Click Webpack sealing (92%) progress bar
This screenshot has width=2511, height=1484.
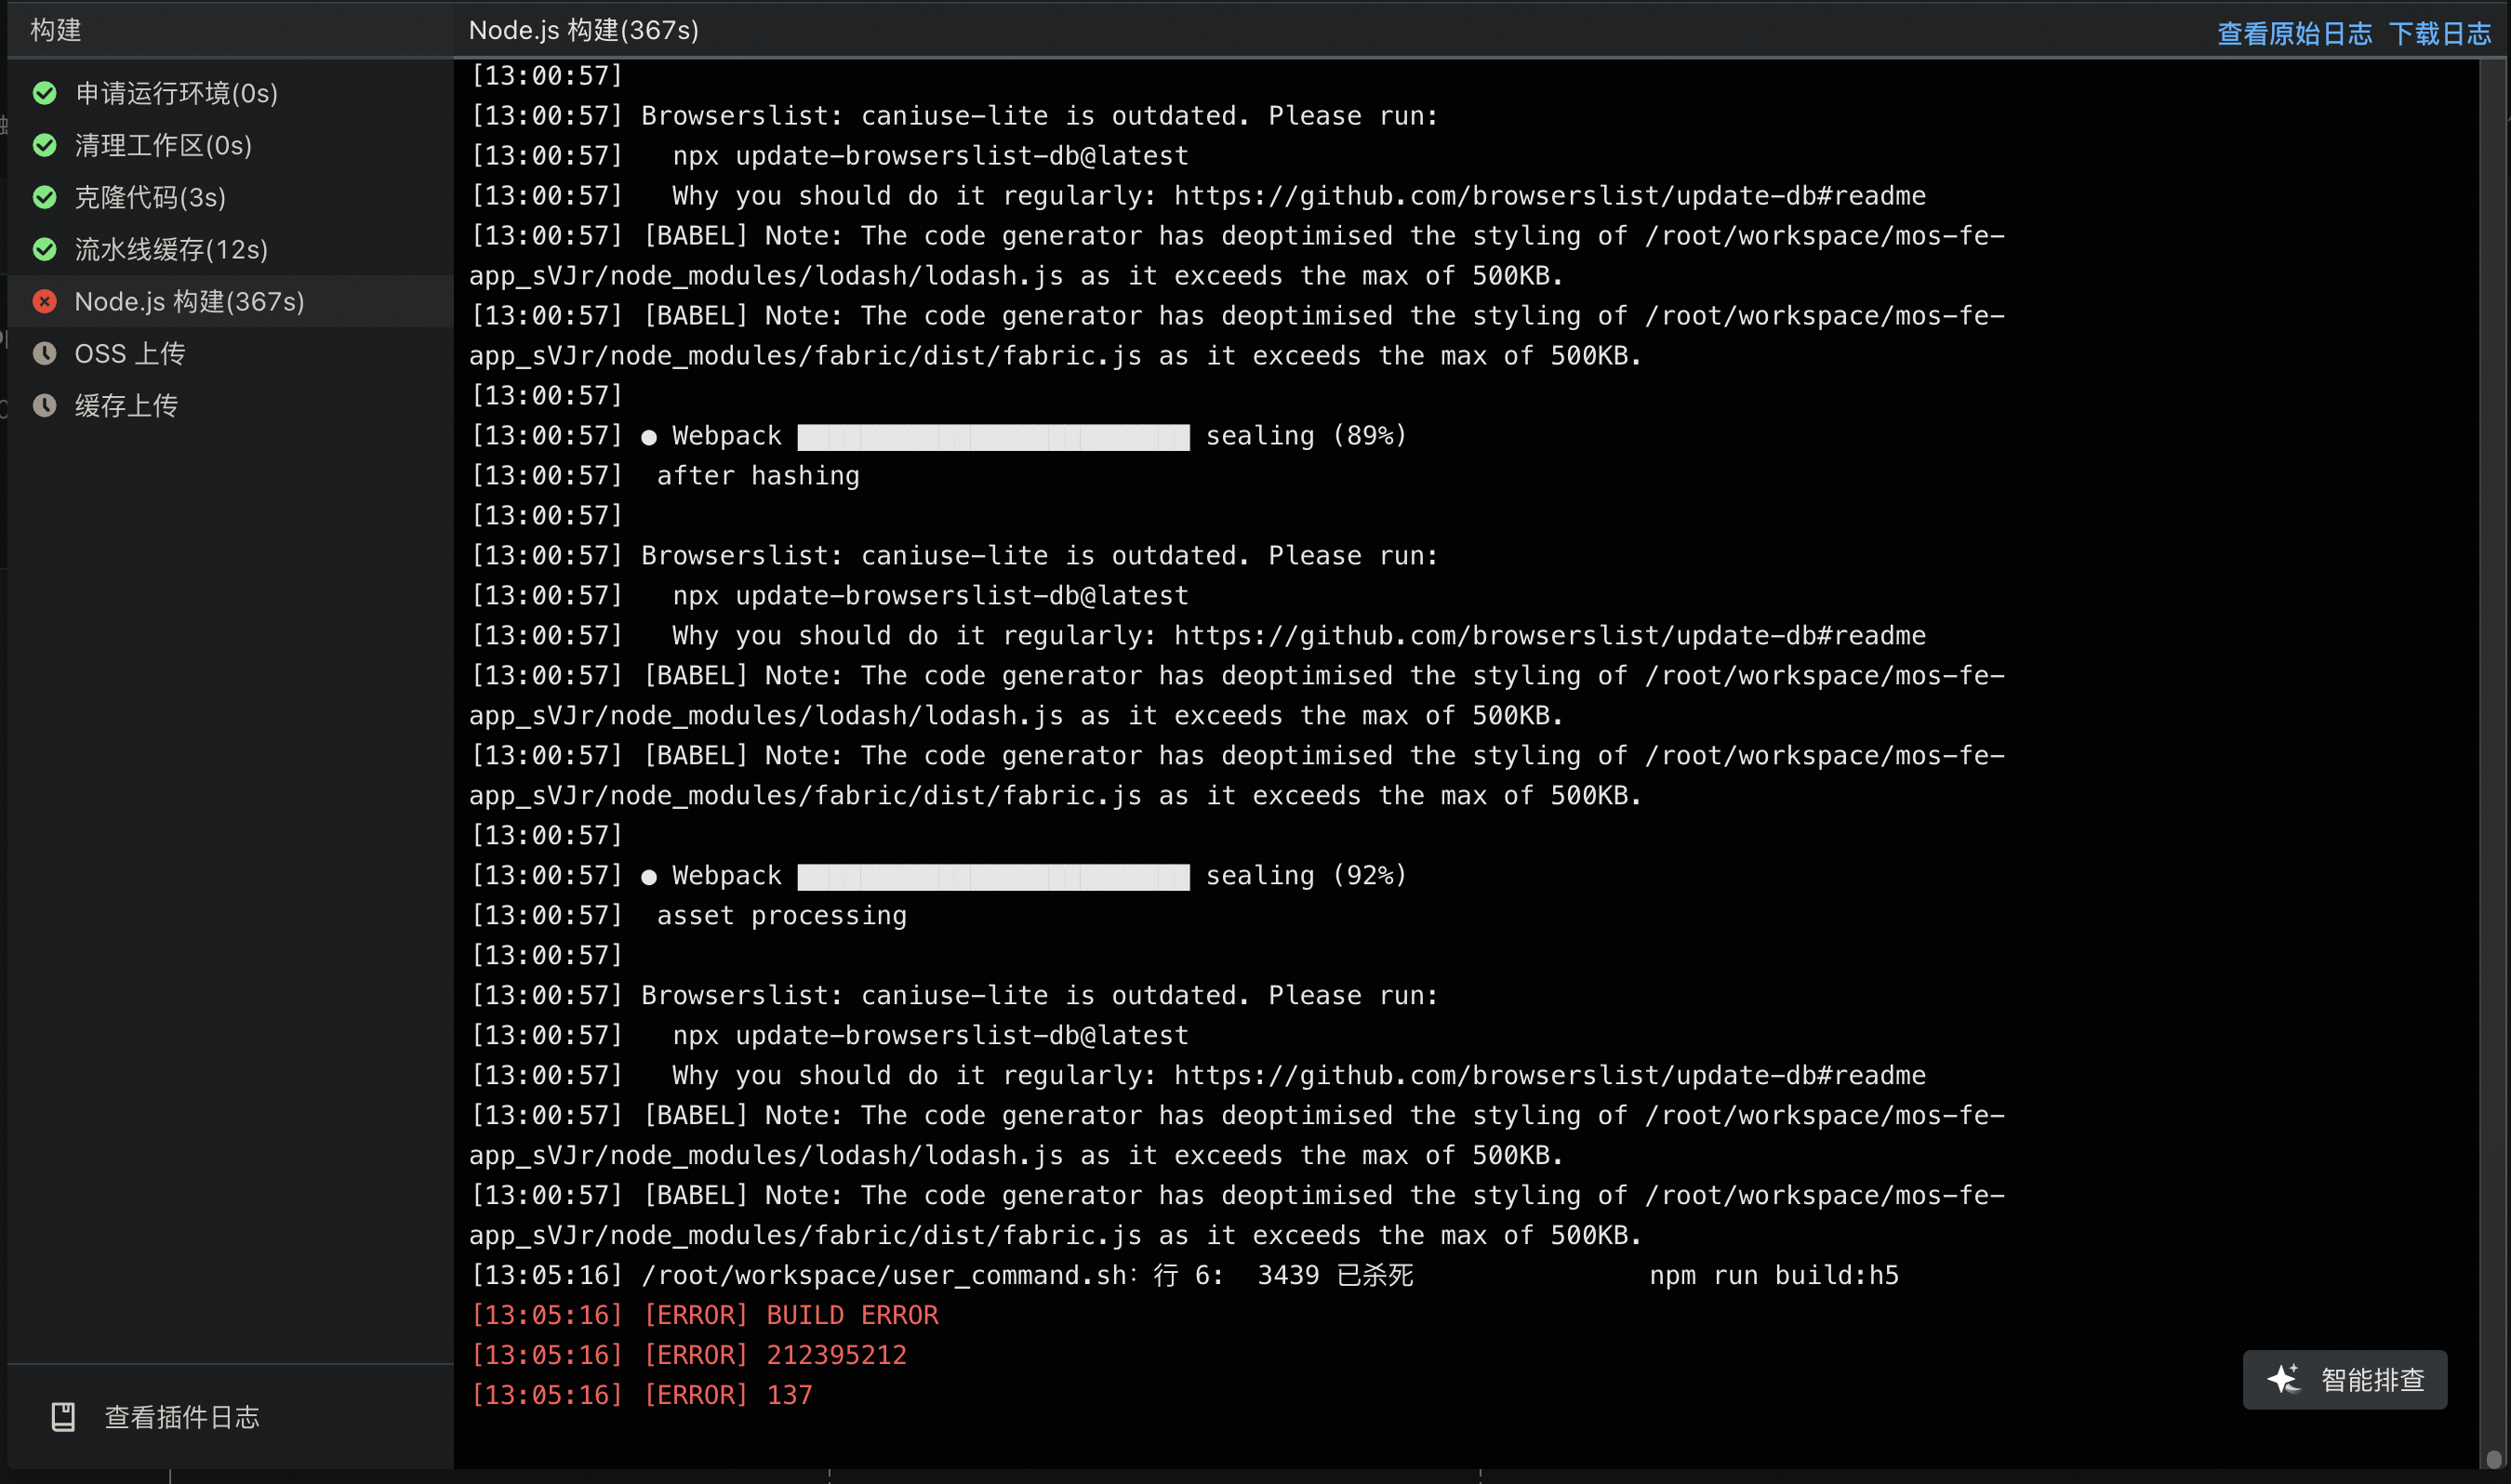(993, 877)
